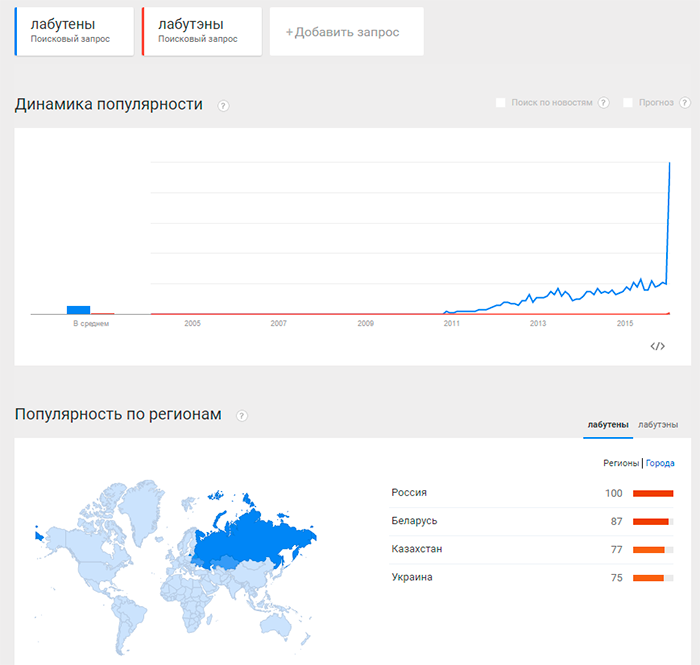The image size is (700, 665).
Task: Click Россия in the regions list
Action: pos(409,493)
